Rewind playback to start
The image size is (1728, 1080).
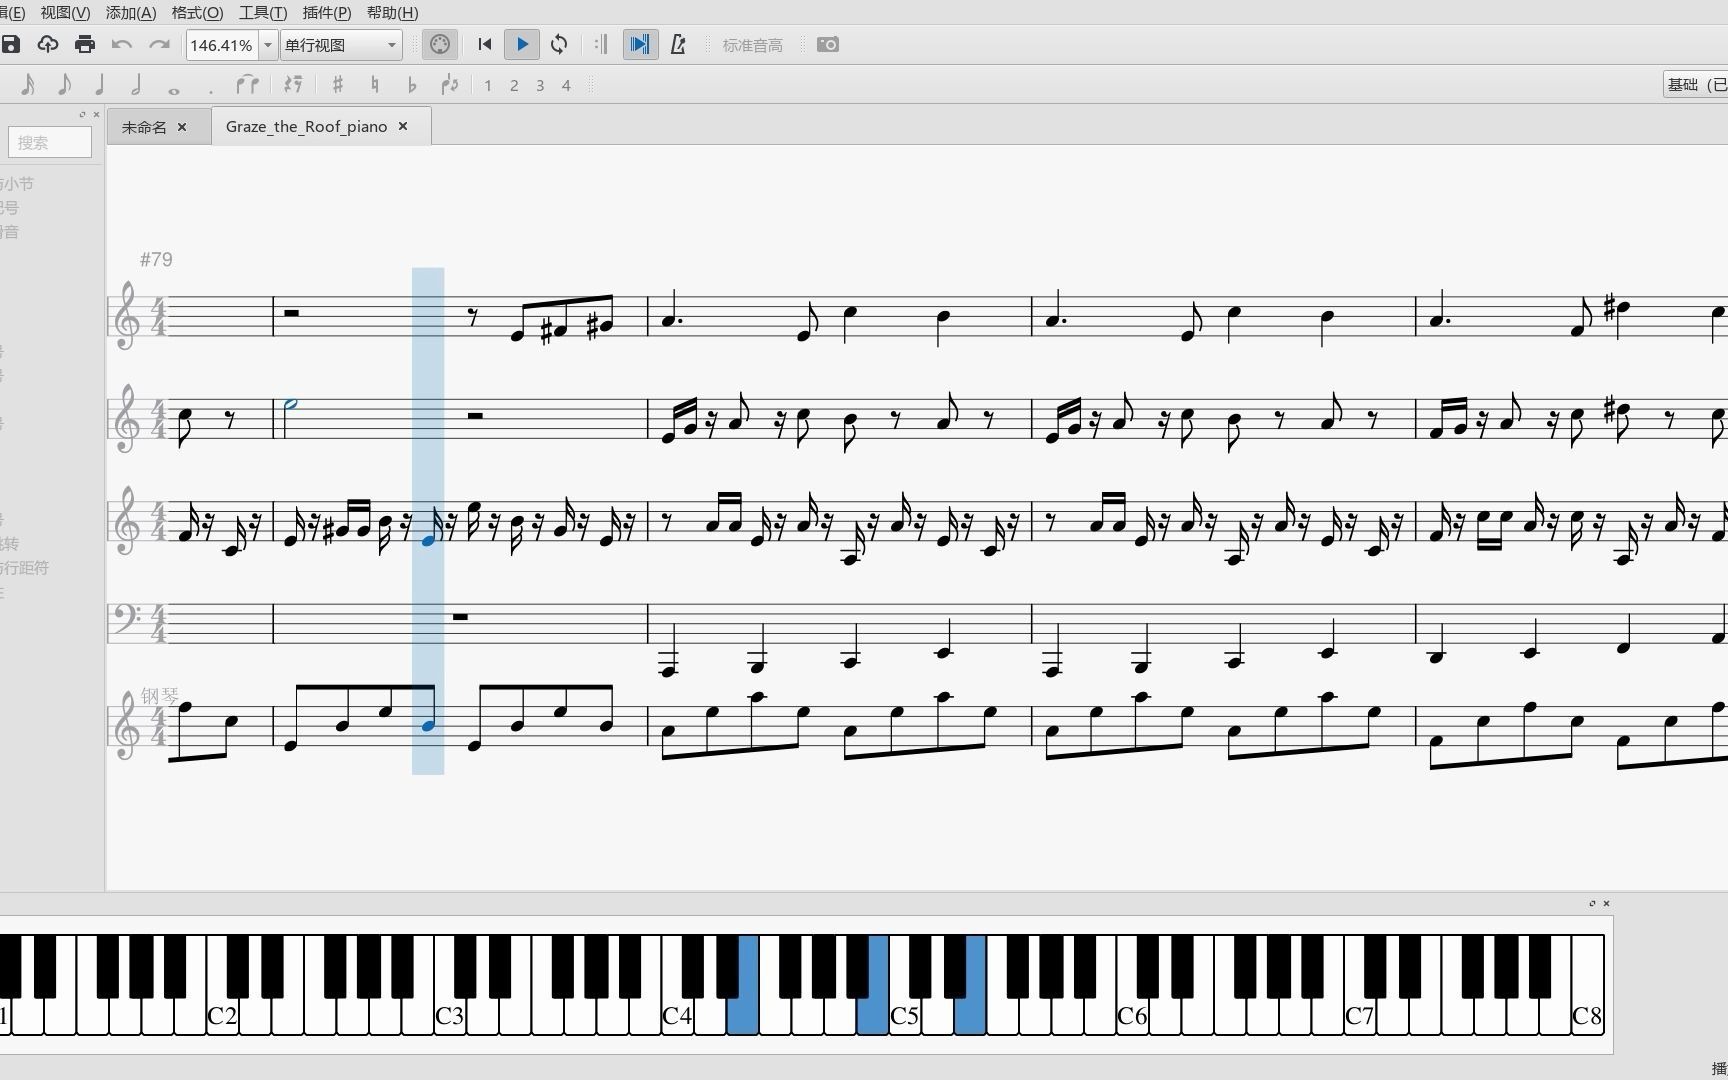click(x=485, y=45)
